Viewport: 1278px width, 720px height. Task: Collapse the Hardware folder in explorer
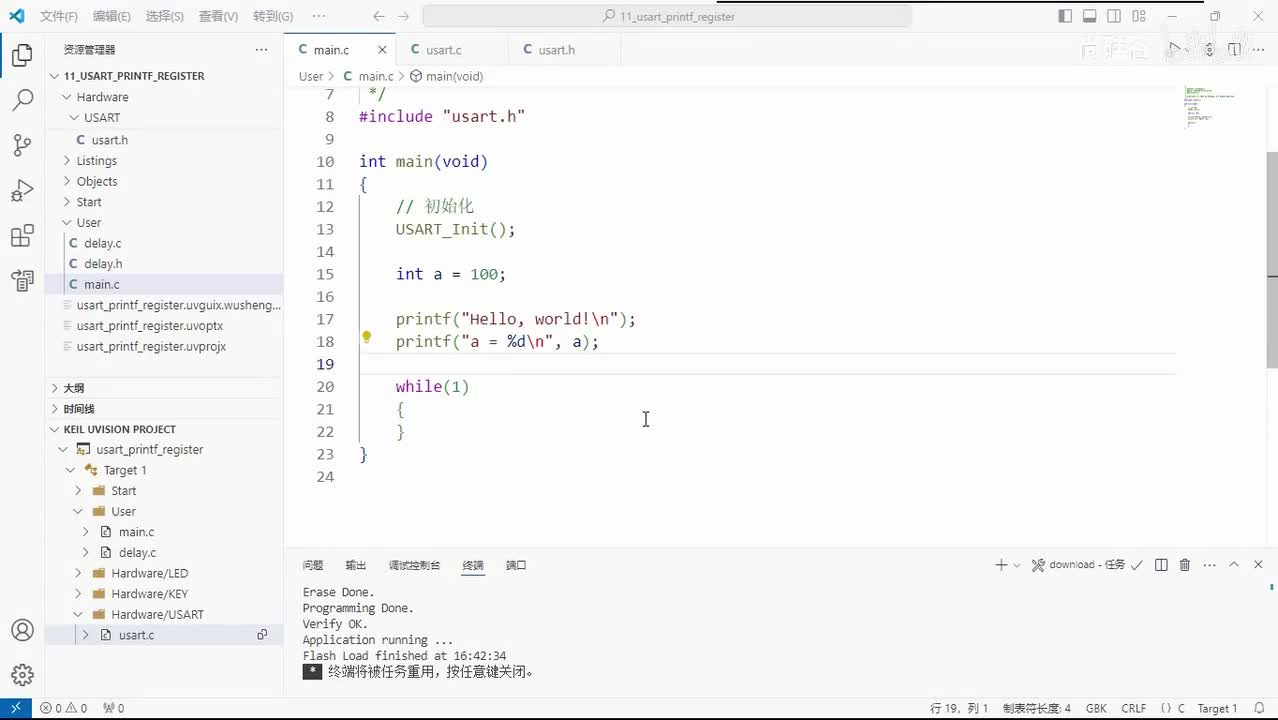click(67, 97)
